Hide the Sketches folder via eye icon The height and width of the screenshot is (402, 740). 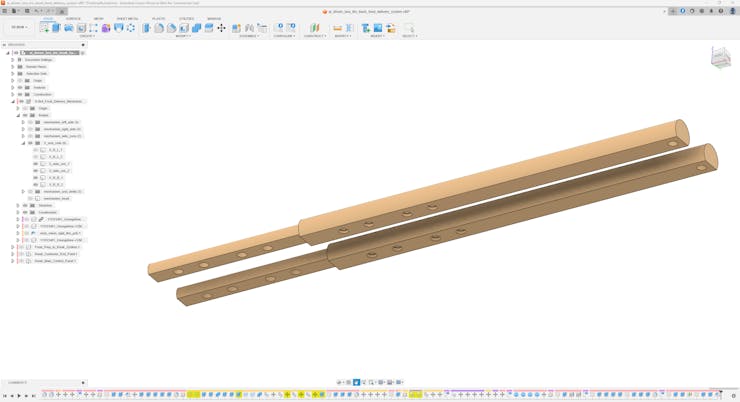(x=25, y=206)
